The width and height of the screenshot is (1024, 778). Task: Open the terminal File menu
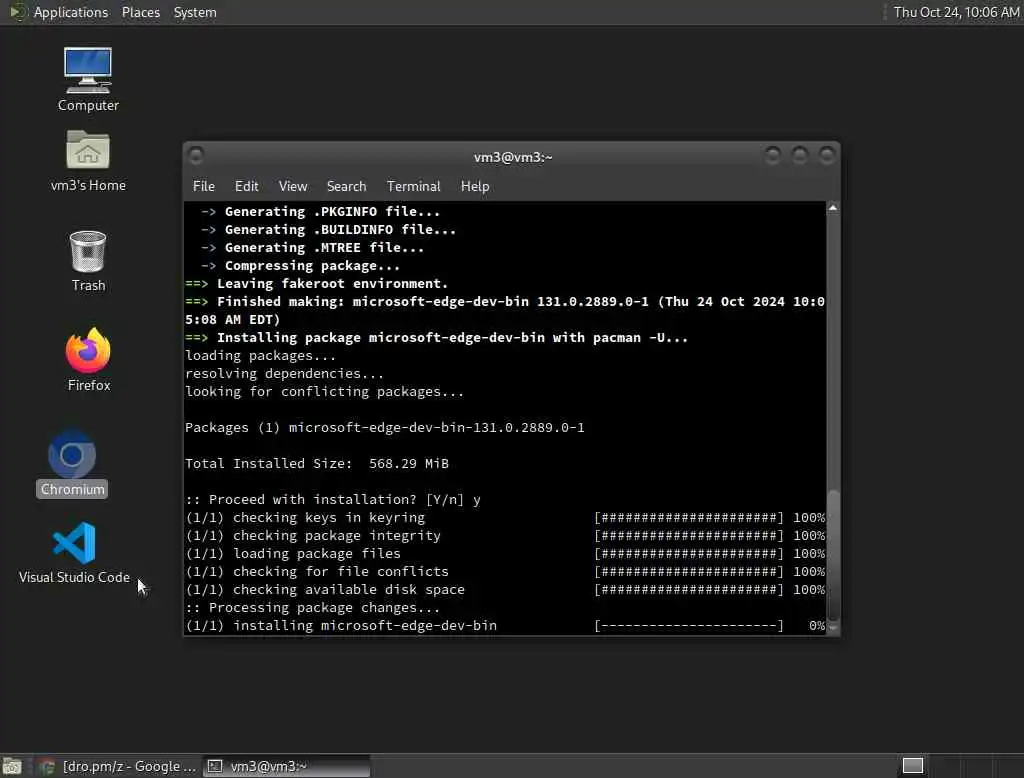click(x=204, y=186)
